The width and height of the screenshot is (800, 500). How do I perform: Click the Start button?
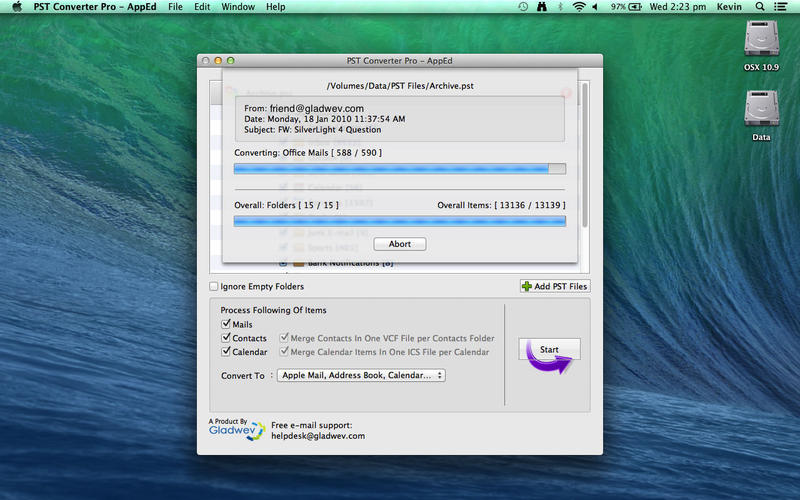click(x=549, y=349)
